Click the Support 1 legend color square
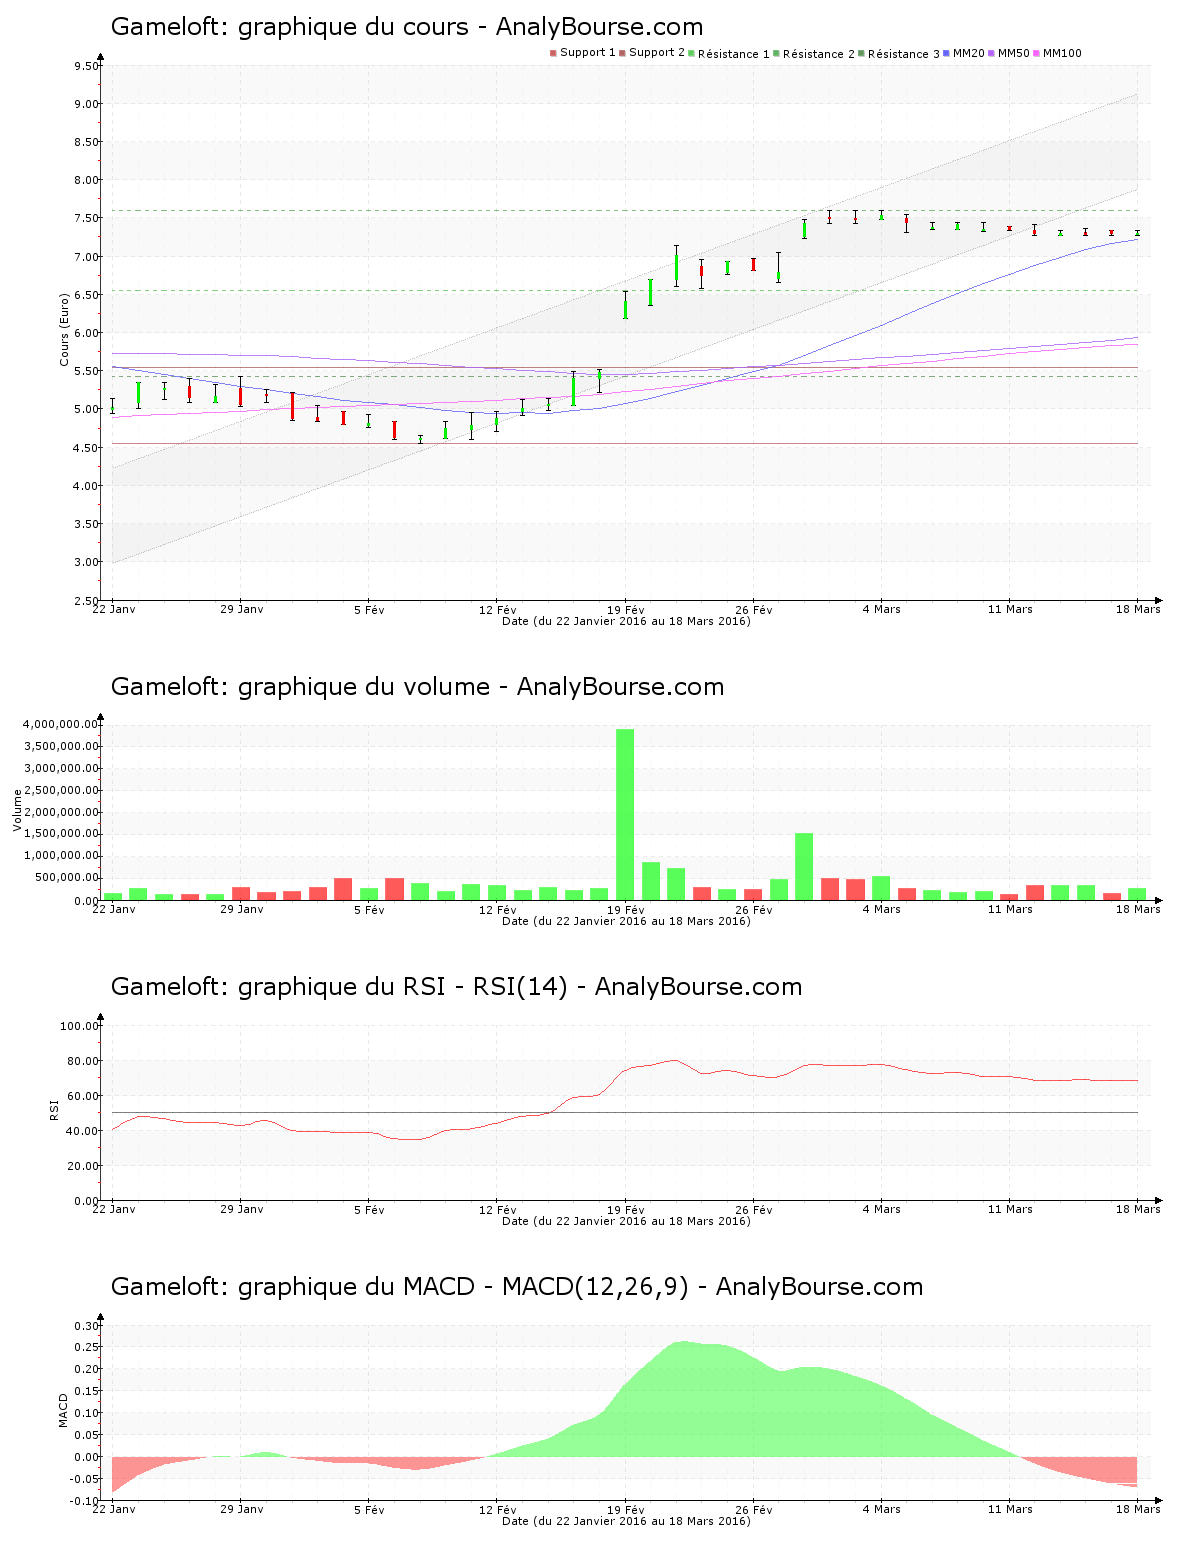This screenshot has width=1200, height=1550. click(553, 53)
